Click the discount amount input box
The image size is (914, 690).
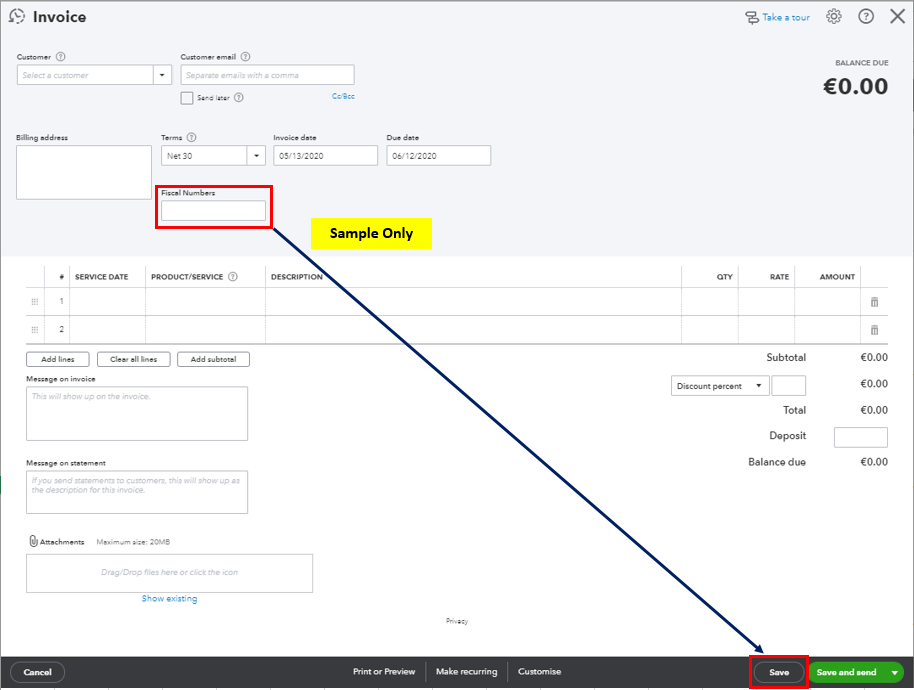789,386
